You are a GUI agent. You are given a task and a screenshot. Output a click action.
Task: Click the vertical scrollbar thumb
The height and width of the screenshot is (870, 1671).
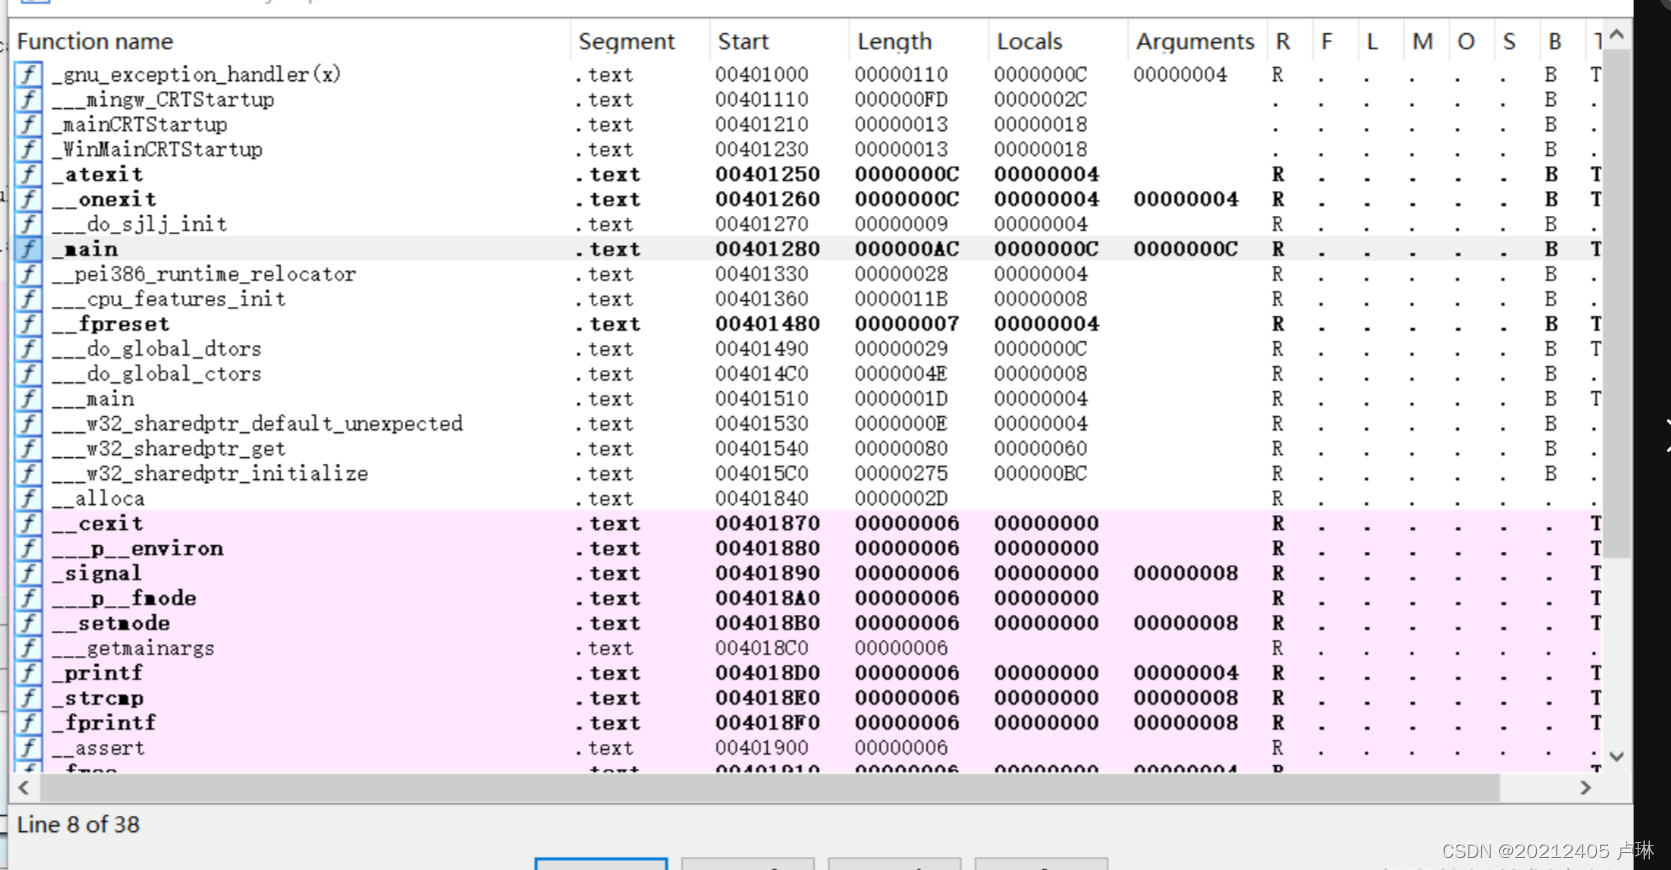coord(1617,303)
